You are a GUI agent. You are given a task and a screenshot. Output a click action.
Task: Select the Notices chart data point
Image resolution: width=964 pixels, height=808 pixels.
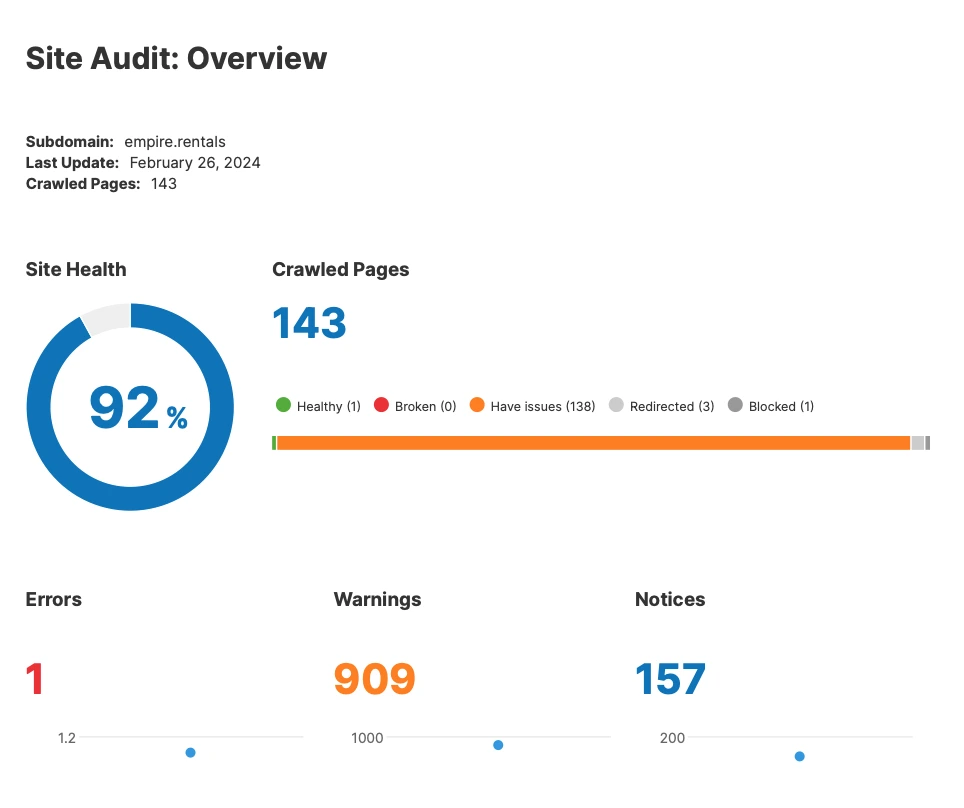coord(799,756)
